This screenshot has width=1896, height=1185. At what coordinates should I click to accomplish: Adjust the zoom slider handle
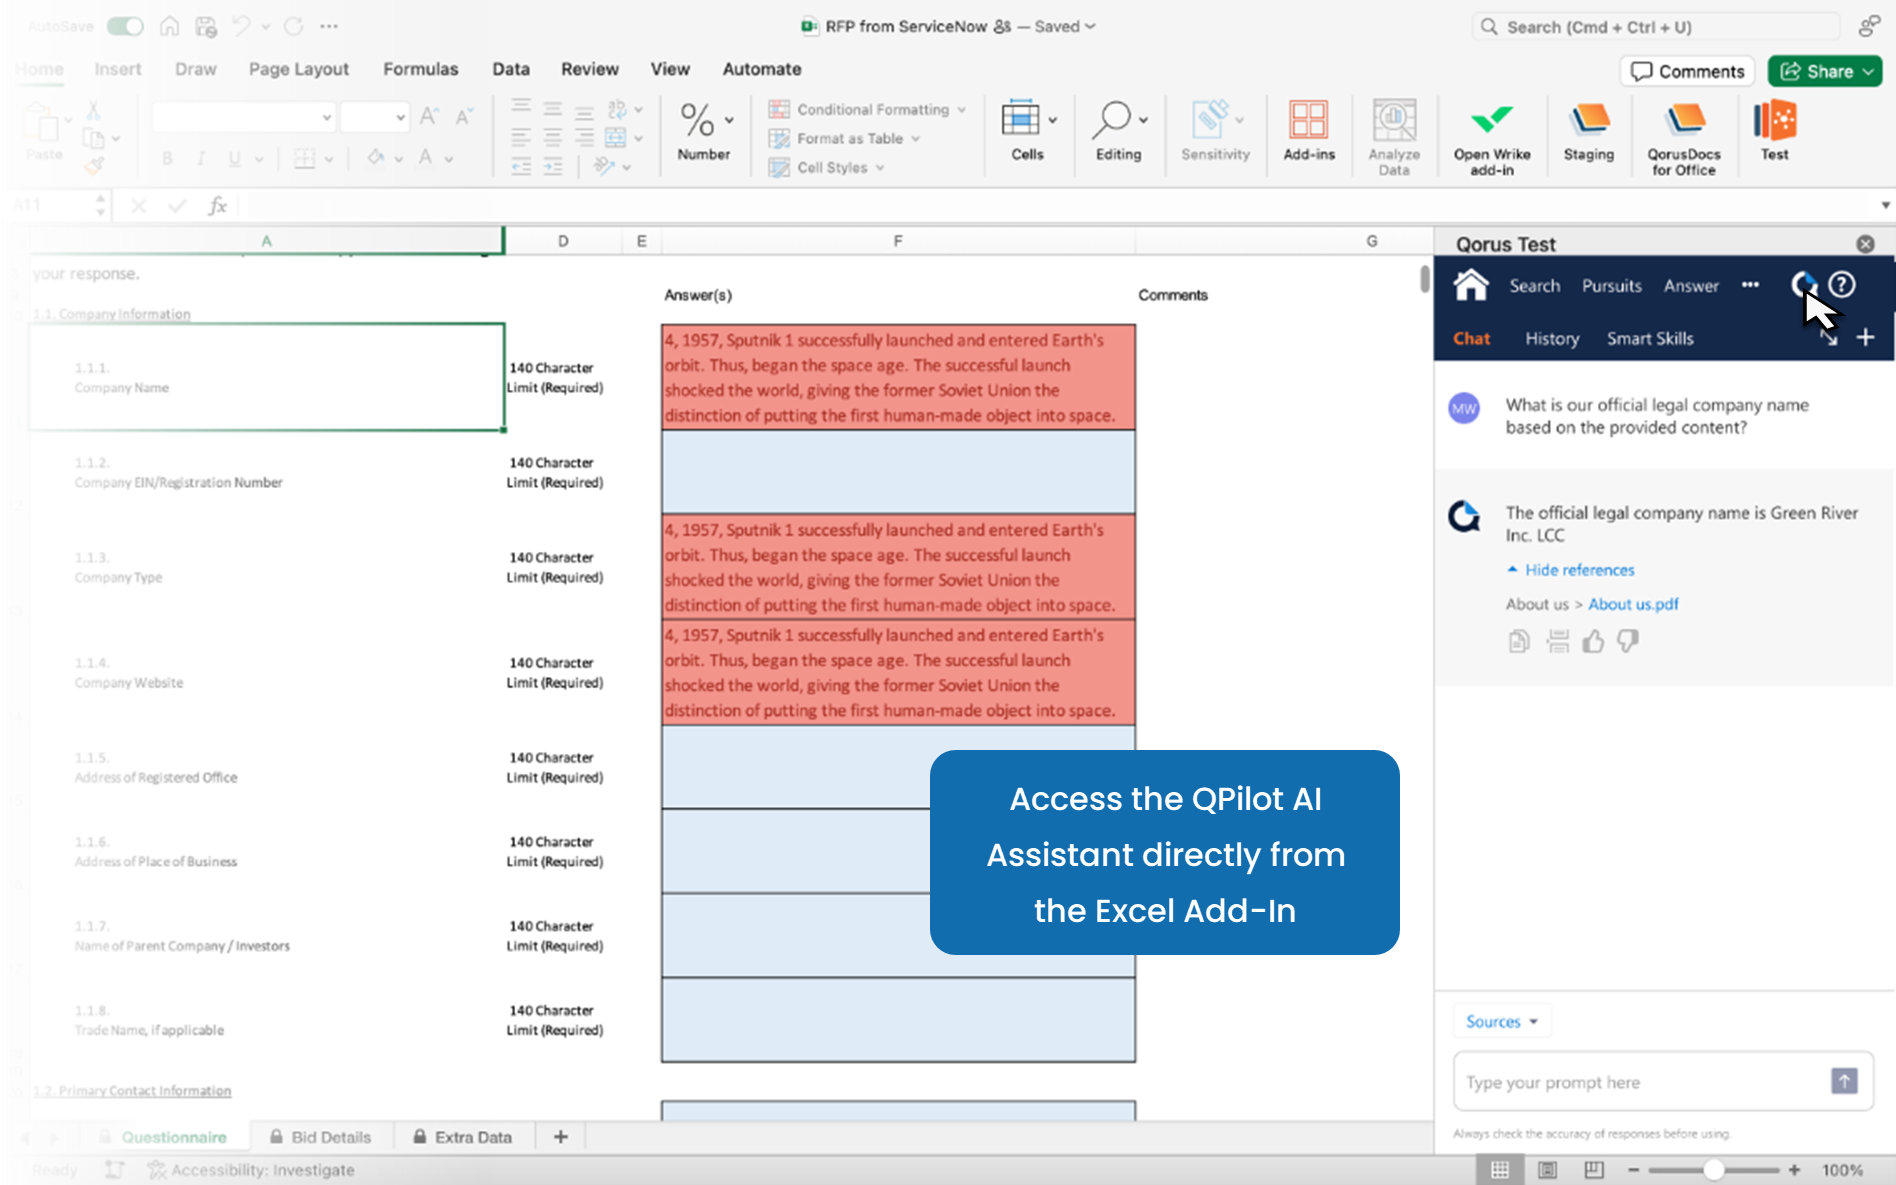1714,1170
